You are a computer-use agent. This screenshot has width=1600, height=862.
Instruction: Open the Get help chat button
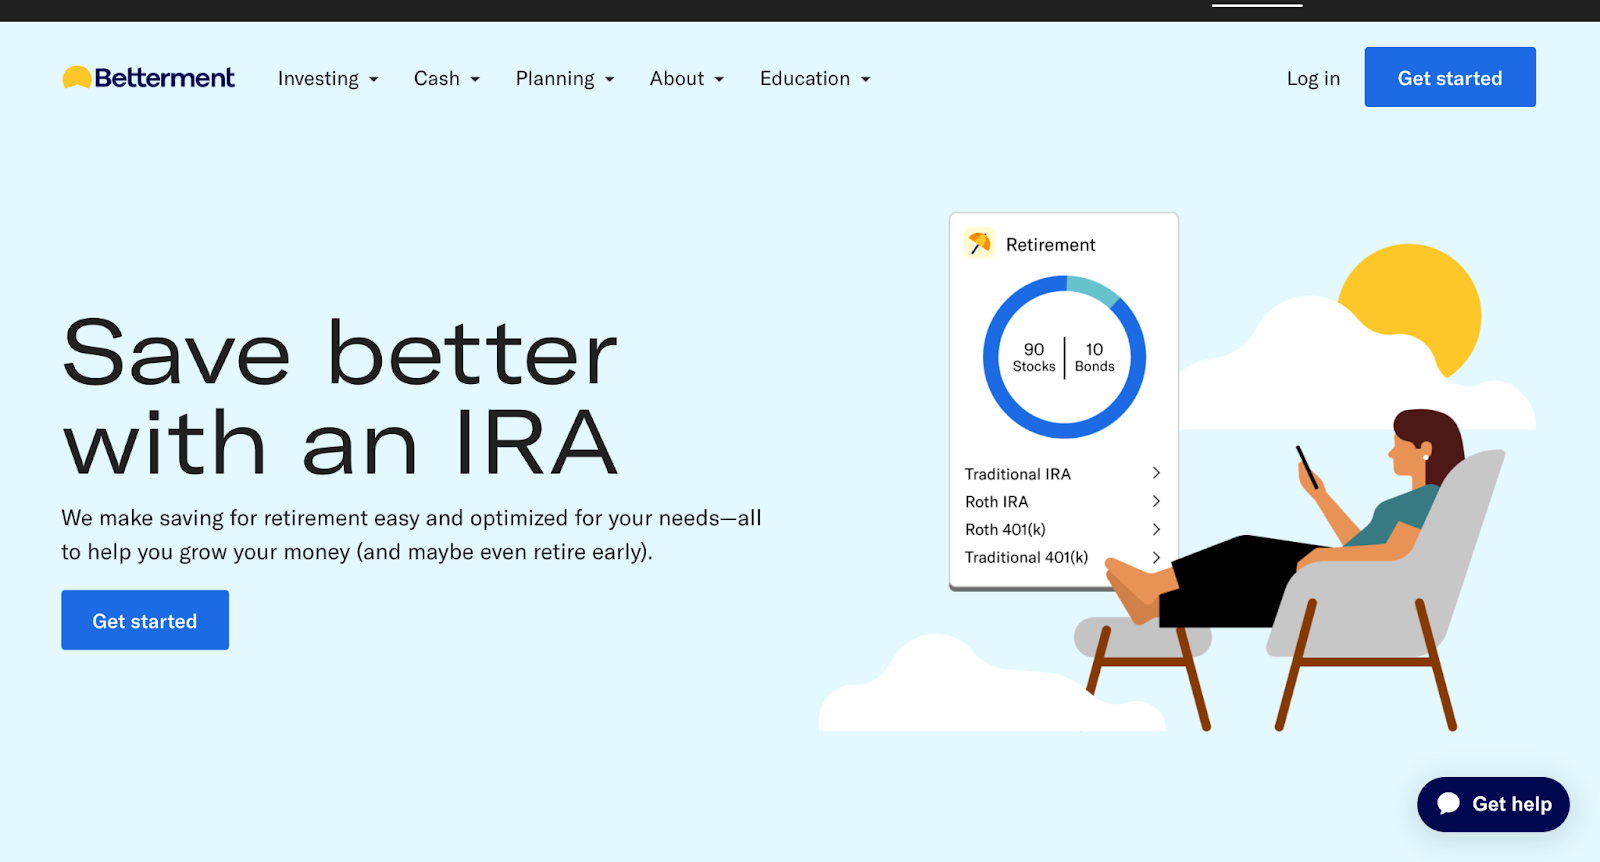click(x=1493, y=804)
